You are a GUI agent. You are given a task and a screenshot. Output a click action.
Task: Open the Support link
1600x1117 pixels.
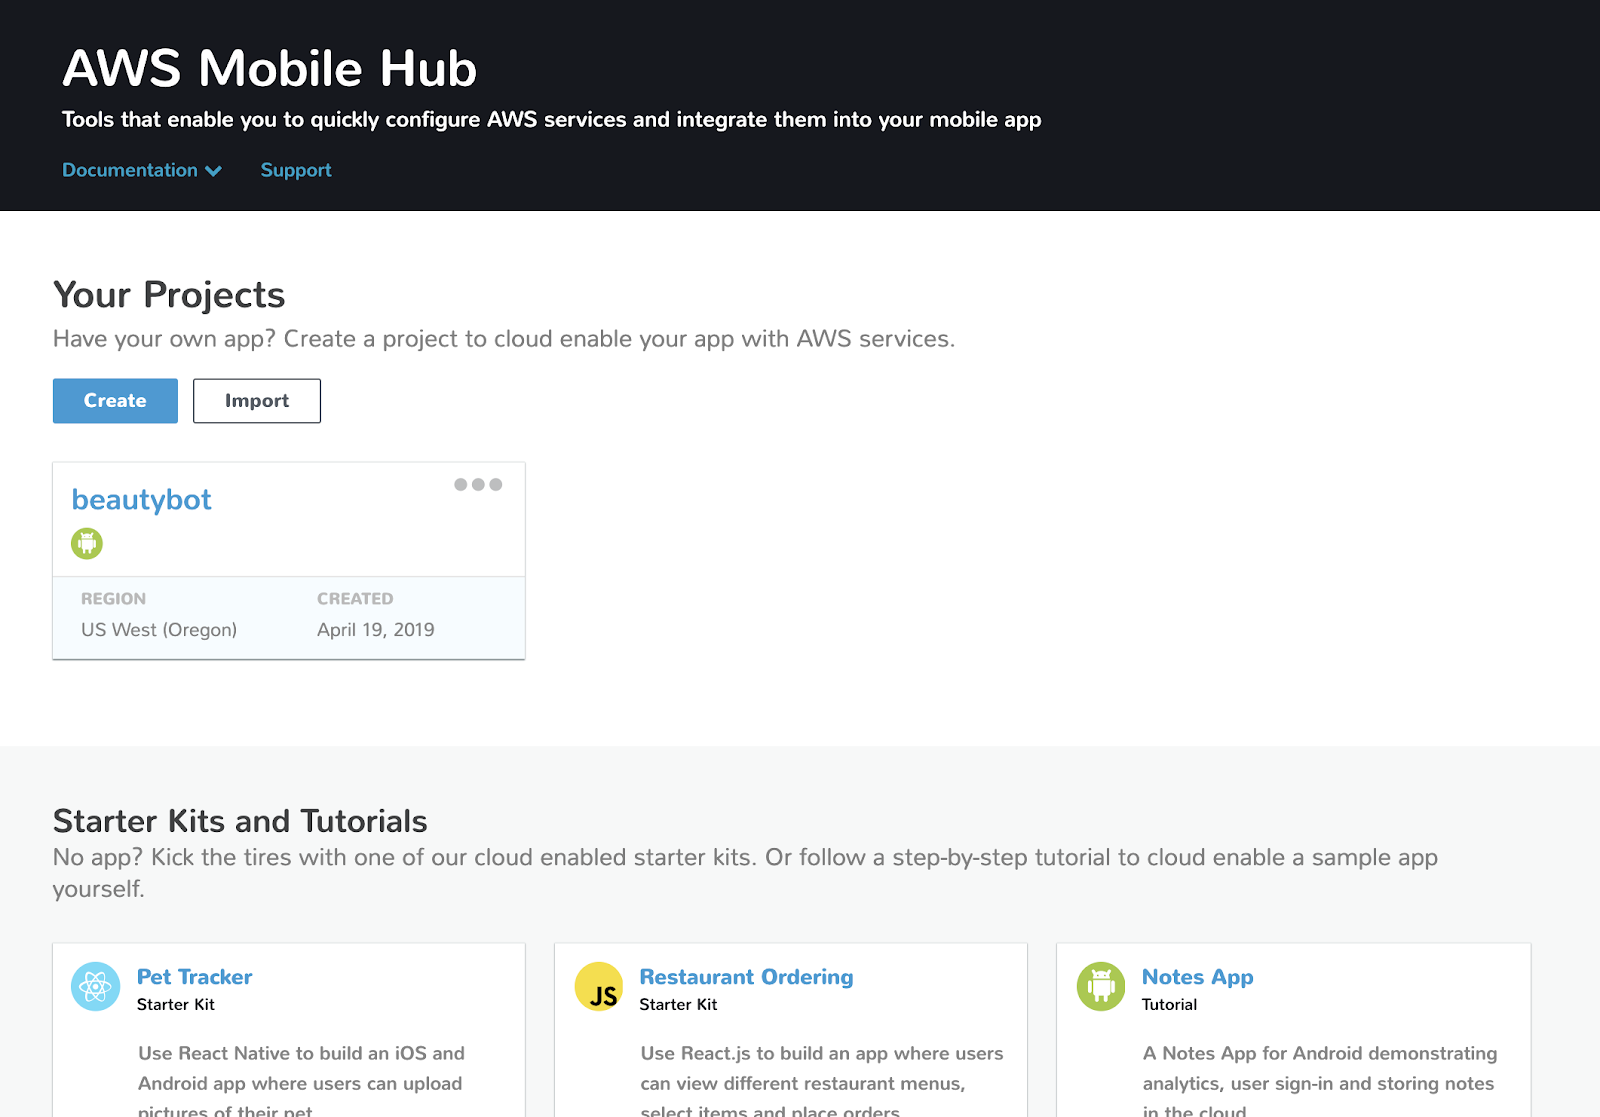click(x=296, y=170)
